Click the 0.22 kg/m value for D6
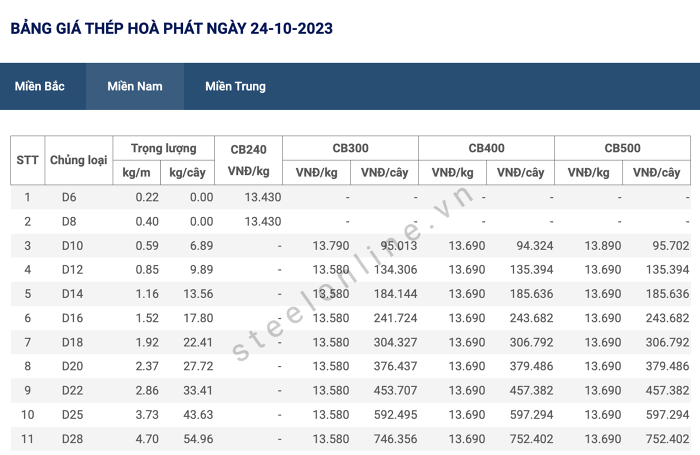This screenshot has width=700, height=455. (x=147, y=197)
